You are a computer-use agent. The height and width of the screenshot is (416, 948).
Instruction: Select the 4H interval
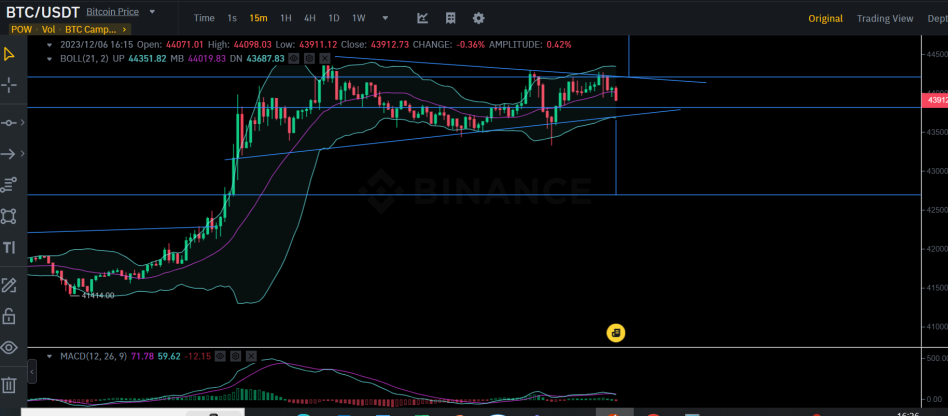tap(310, 18)
